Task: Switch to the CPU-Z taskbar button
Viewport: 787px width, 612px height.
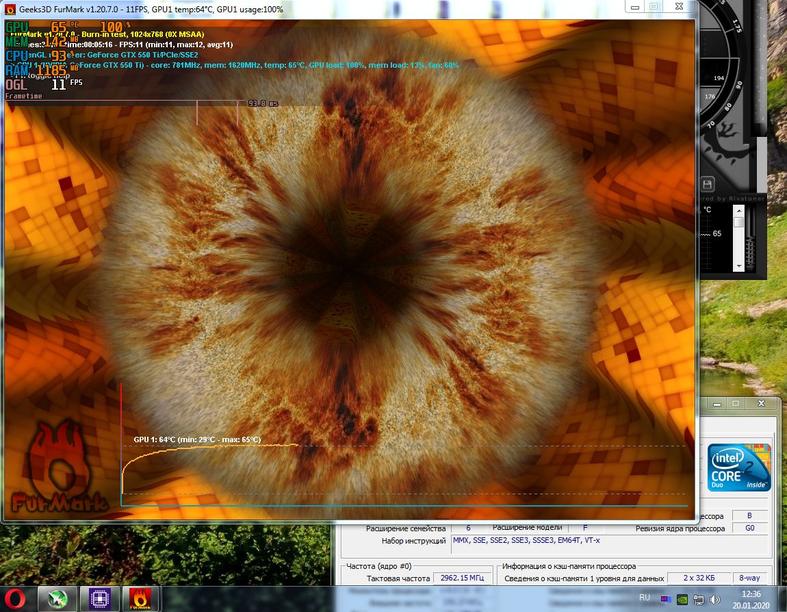Action: (x=100, y=599)
